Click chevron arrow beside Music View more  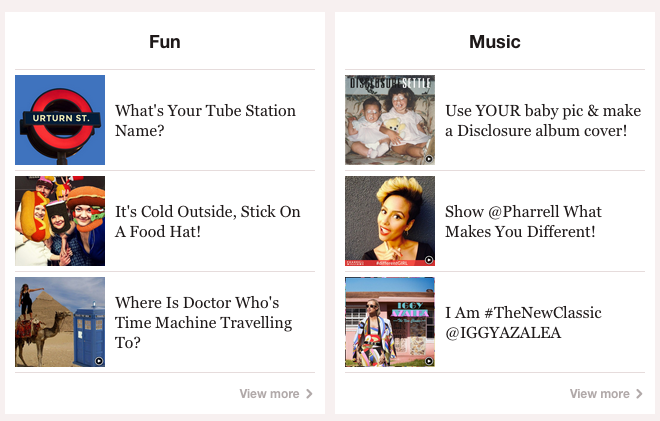point(639,394)
